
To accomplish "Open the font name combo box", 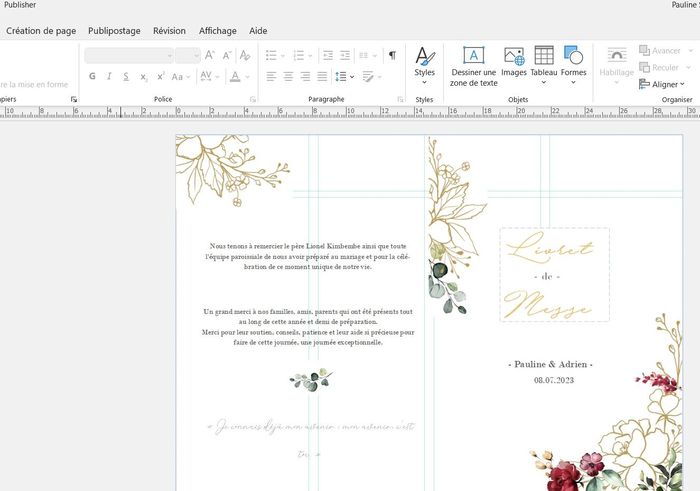I will click(129, 55).
